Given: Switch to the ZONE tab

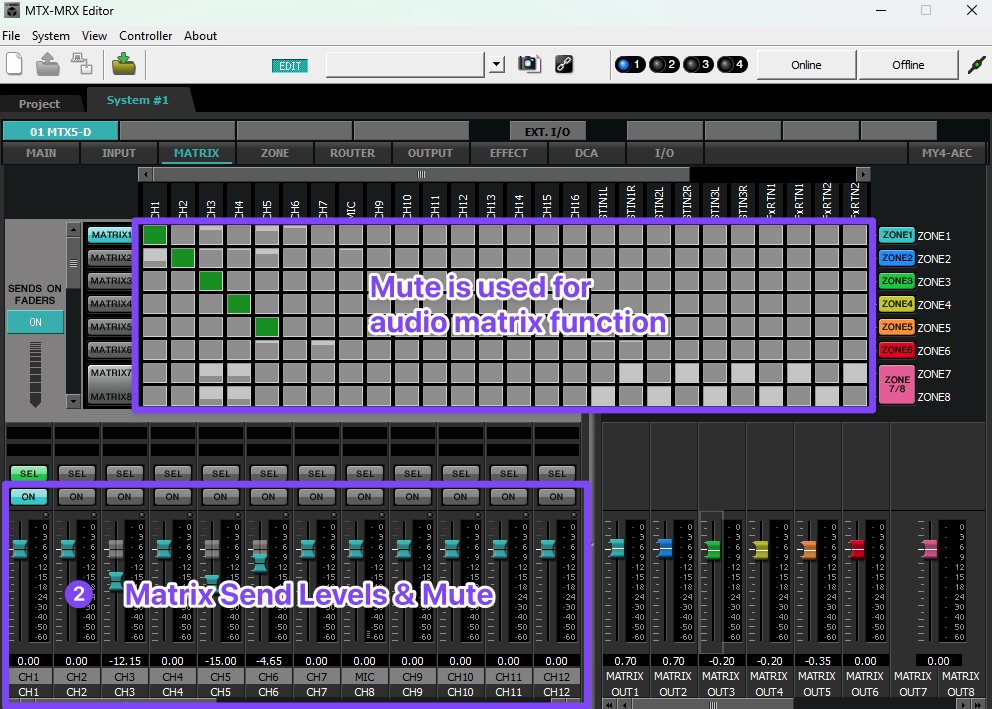Looking at the screenshot, I should click(275, 153).
